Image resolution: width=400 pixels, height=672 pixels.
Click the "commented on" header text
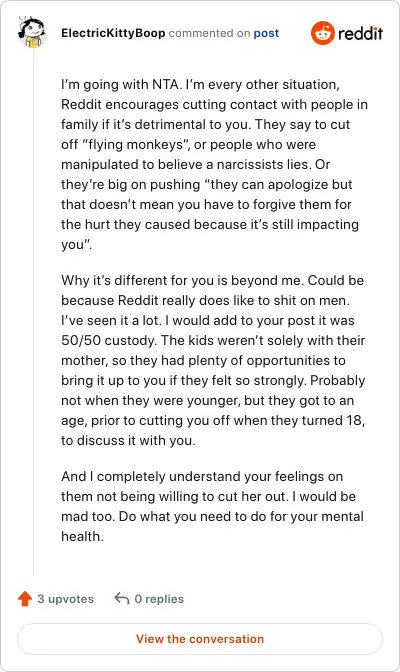point(209,33)
